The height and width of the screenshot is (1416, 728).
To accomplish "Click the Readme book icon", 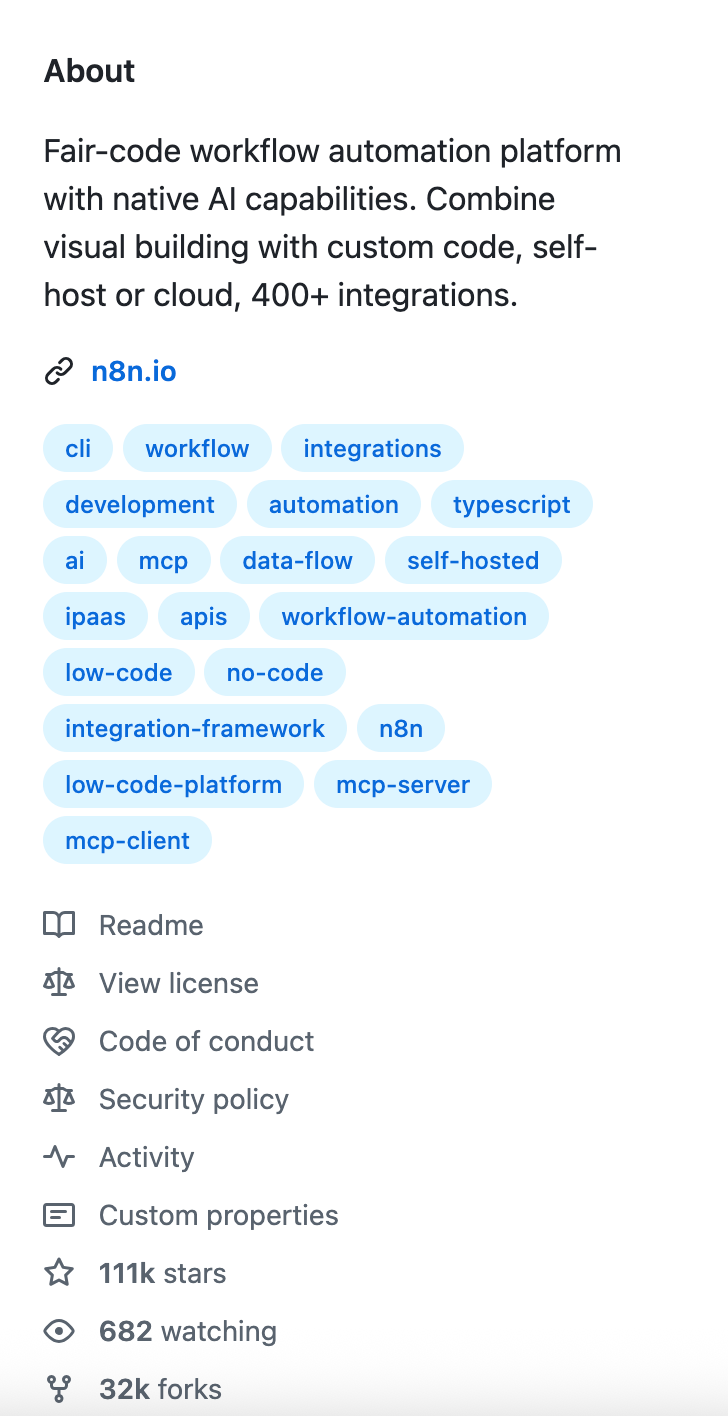I will [59, 925].
